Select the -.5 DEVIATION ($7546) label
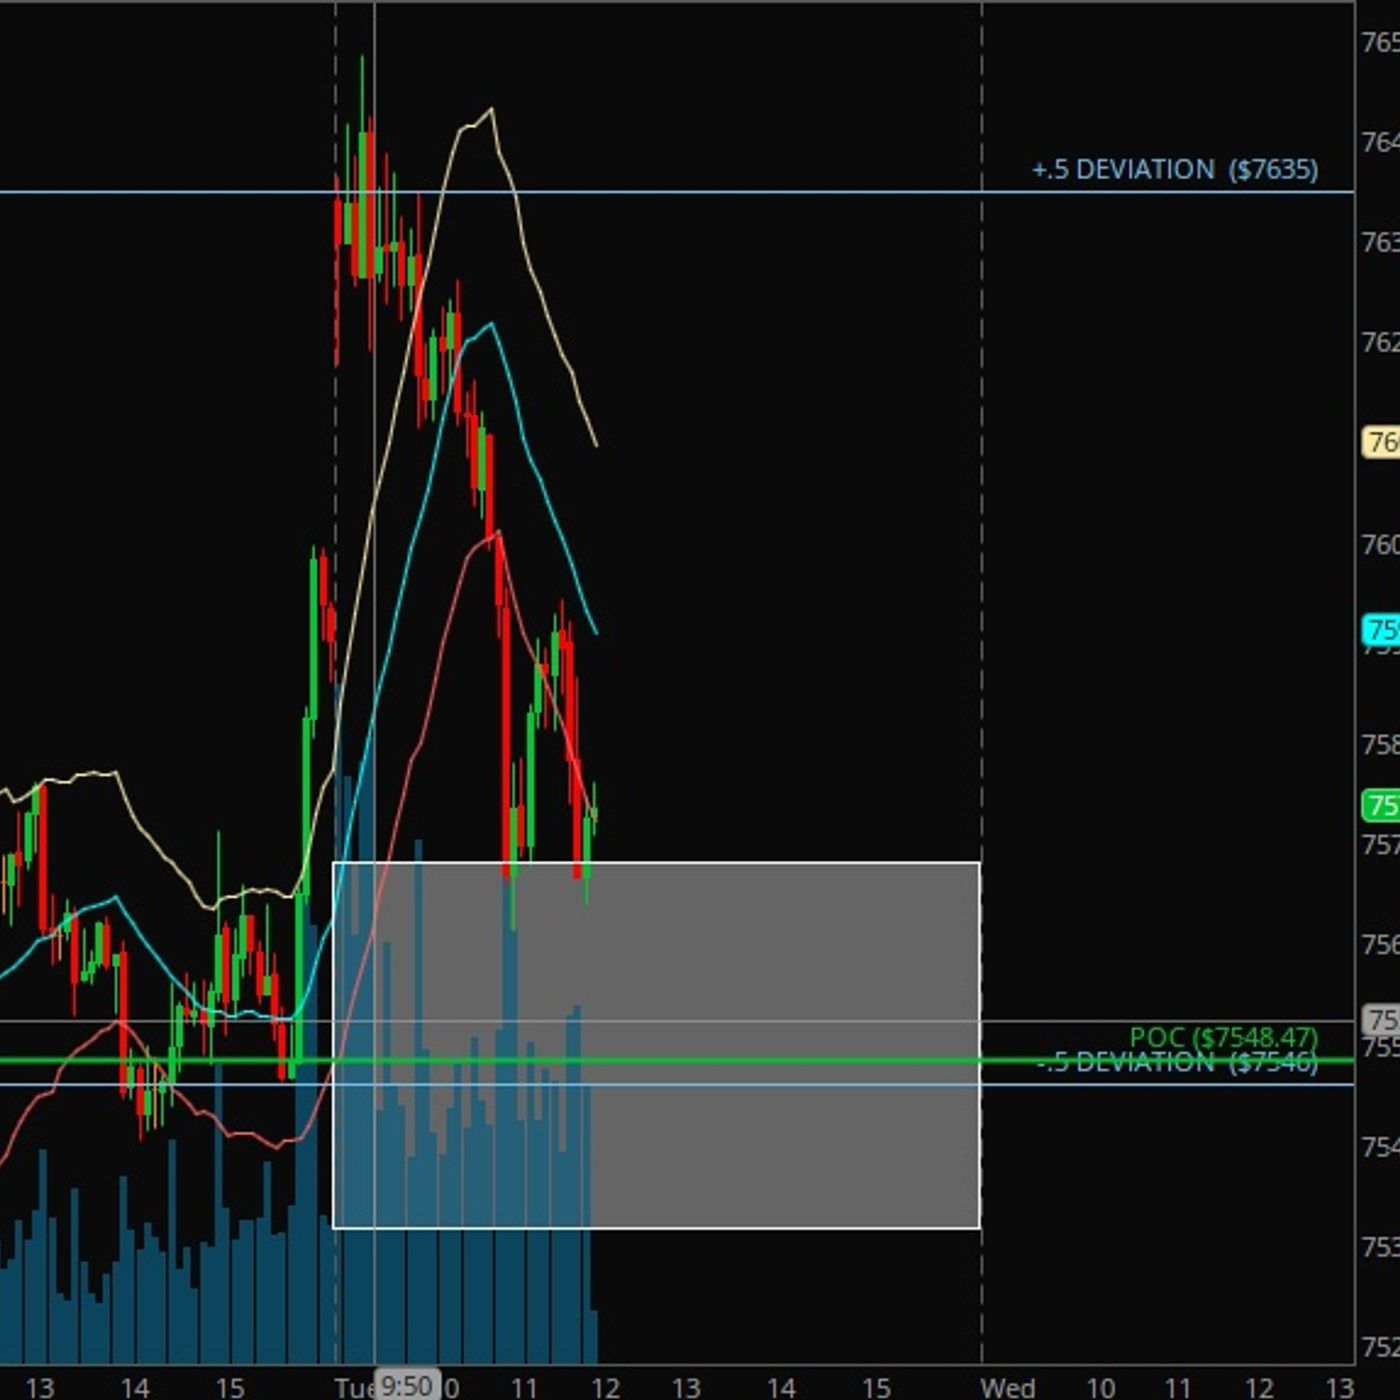Screen dimensions: 1400x1400 tap(1177, 1062)
